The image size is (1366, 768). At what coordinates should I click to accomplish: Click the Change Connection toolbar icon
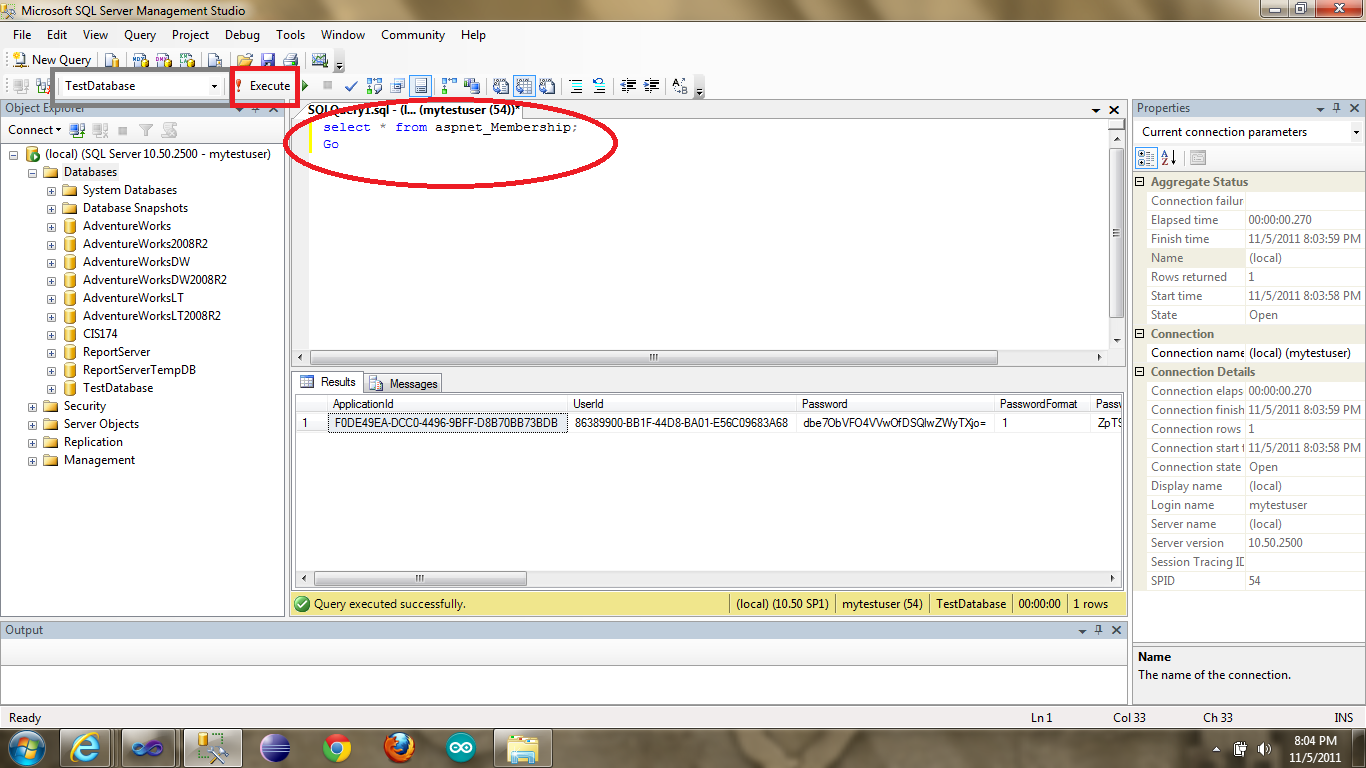tap(42, 86)
